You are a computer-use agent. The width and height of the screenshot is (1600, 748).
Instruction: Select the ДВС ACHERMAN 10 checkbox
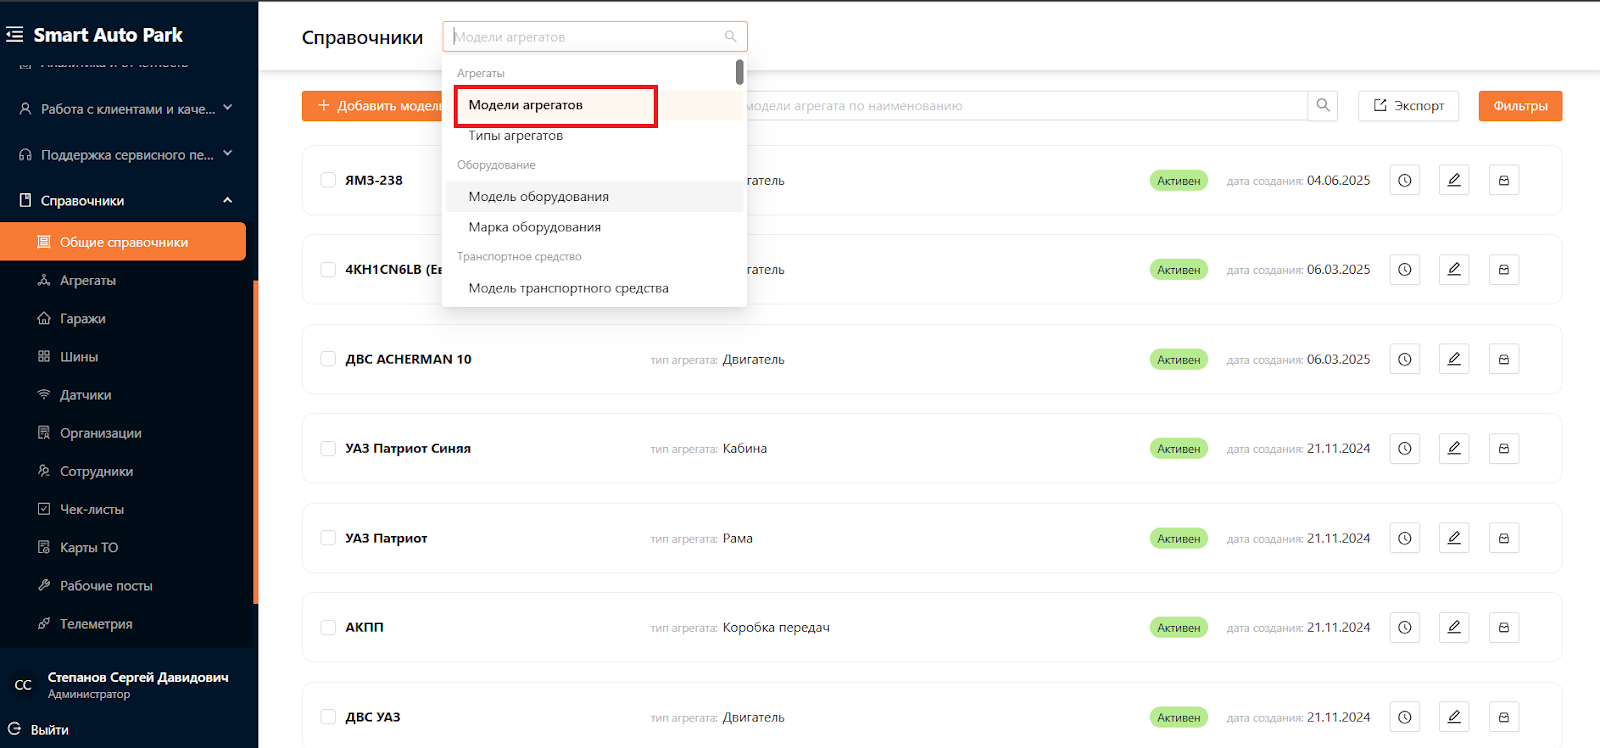[x=328, y=359]
